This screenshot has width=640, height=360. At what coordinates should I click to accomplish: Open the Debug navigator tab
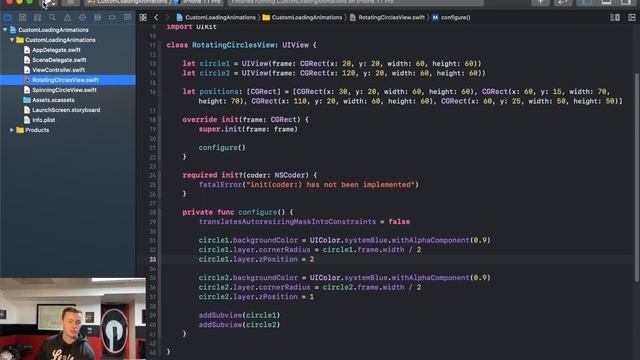point(98,18)
